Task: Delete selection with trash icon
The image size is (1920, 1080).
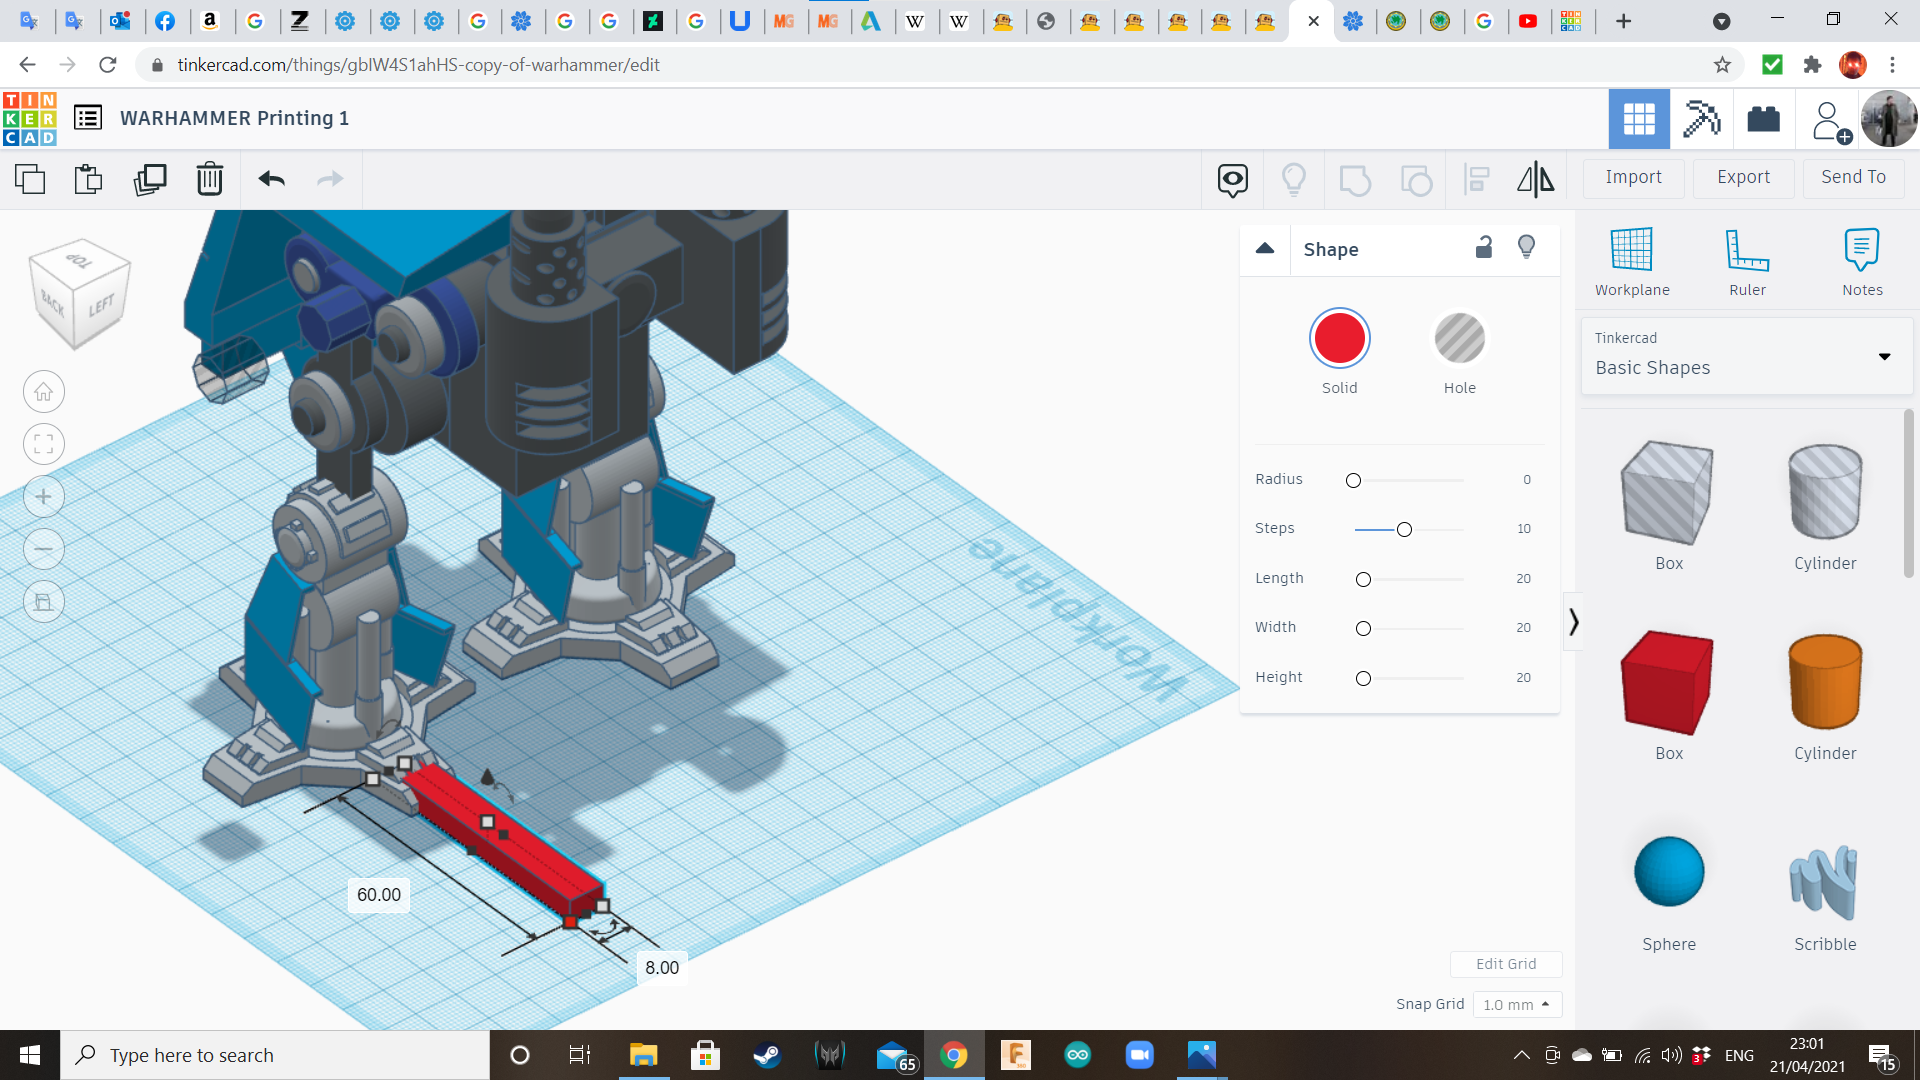Action: click(x=209, y=179)
